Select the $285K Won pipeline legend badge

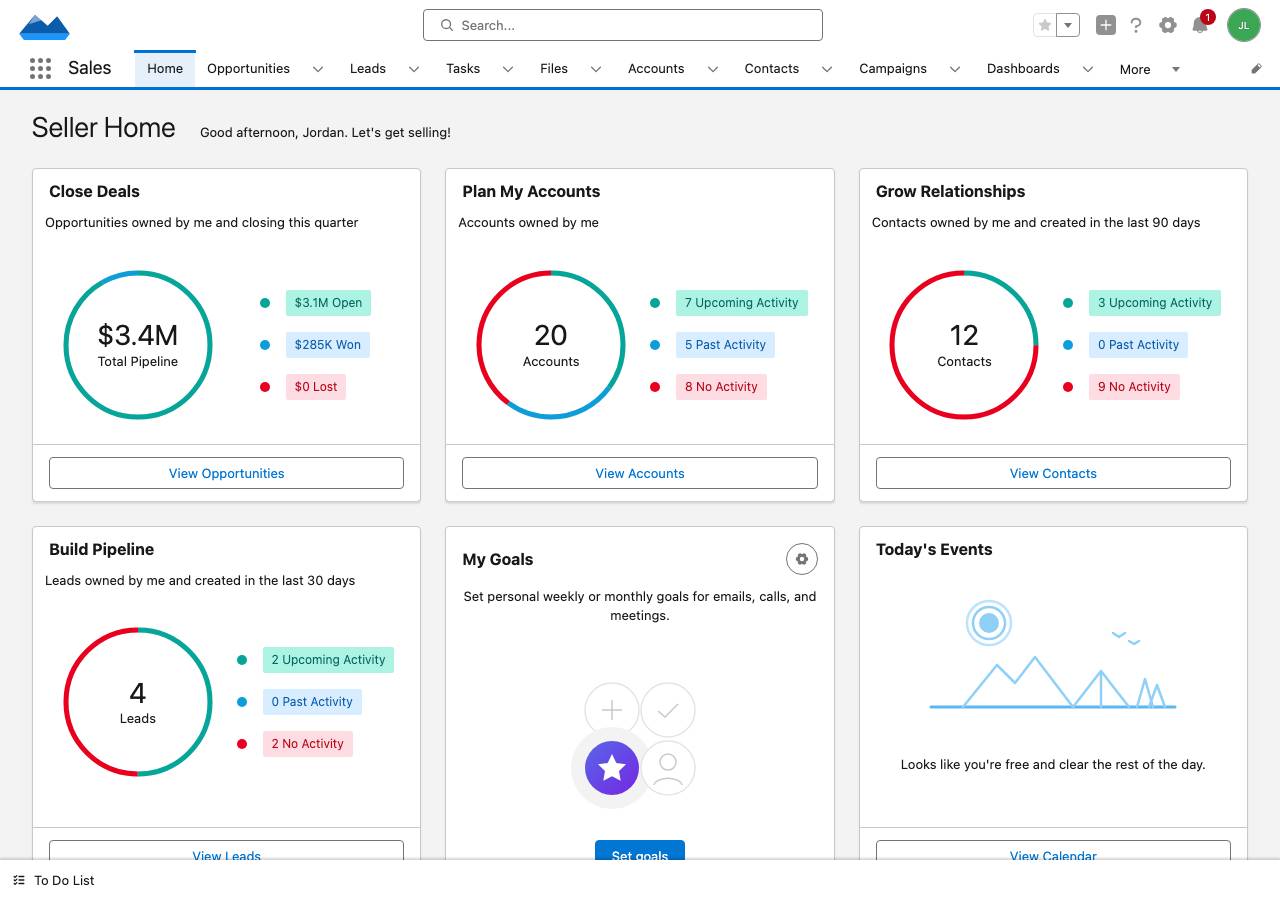tap(328, 345)
